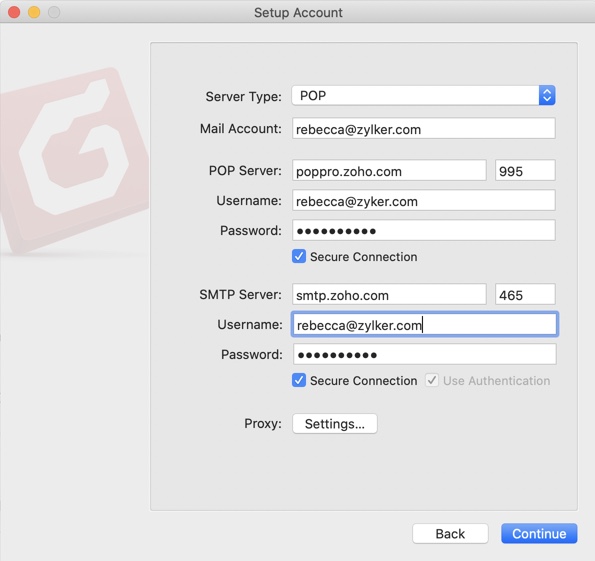Screen dimensions: 595x561
Task: Click the Mail Account label
Action: 241,129
